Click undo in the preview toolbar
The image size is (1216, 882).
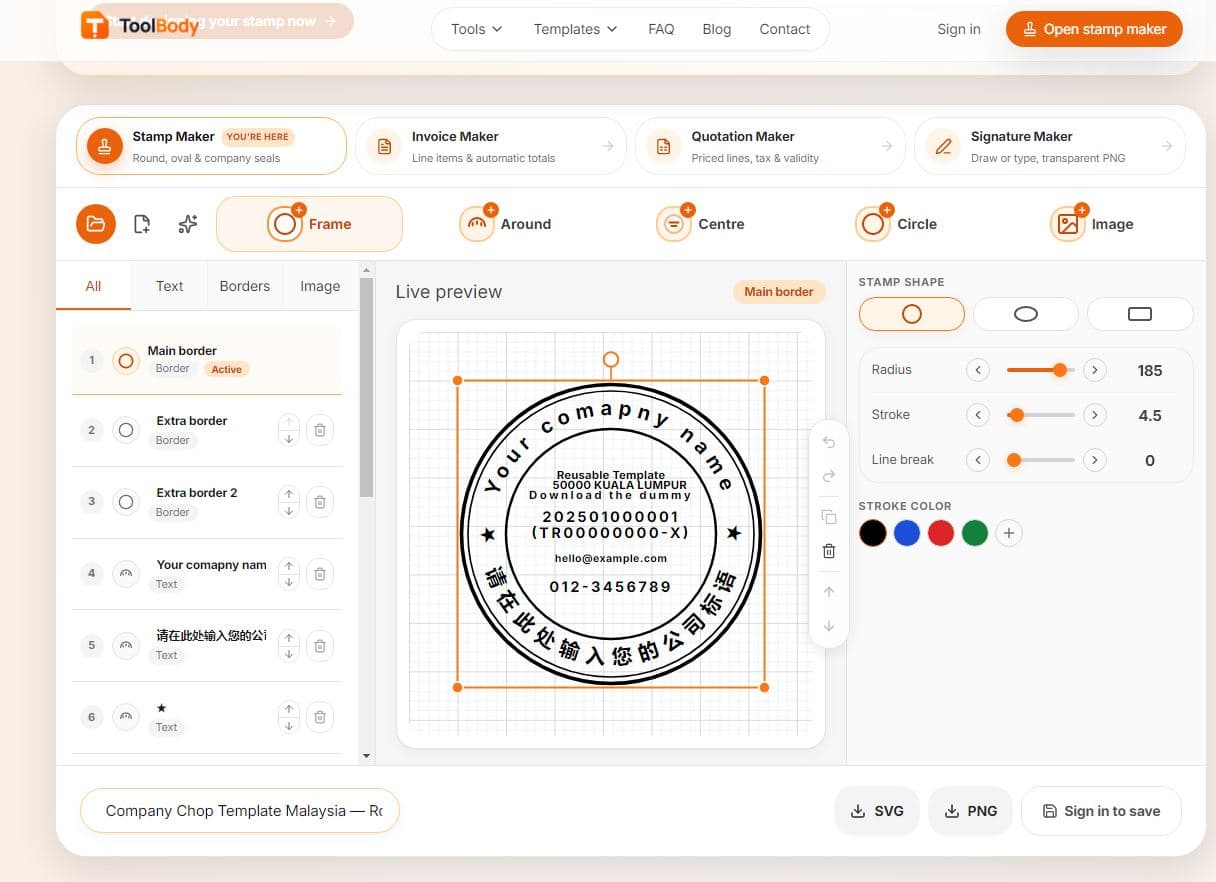click(828, 442)
